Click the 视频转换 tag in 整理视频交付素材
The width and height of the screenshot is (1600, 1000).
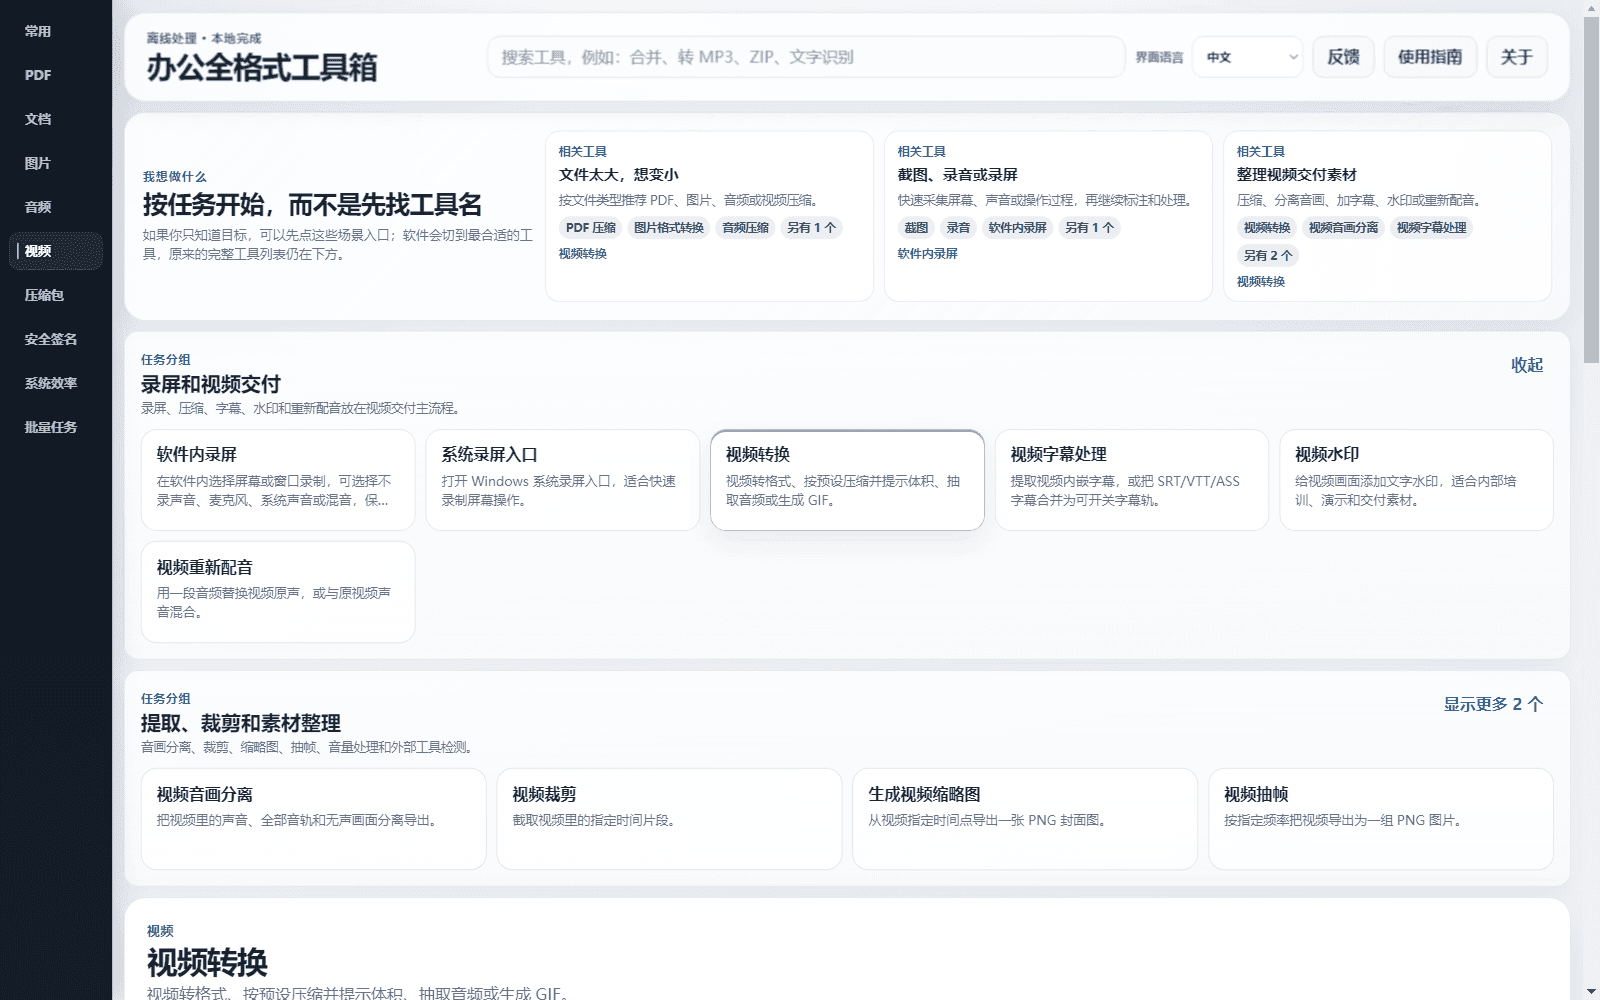1267,228
